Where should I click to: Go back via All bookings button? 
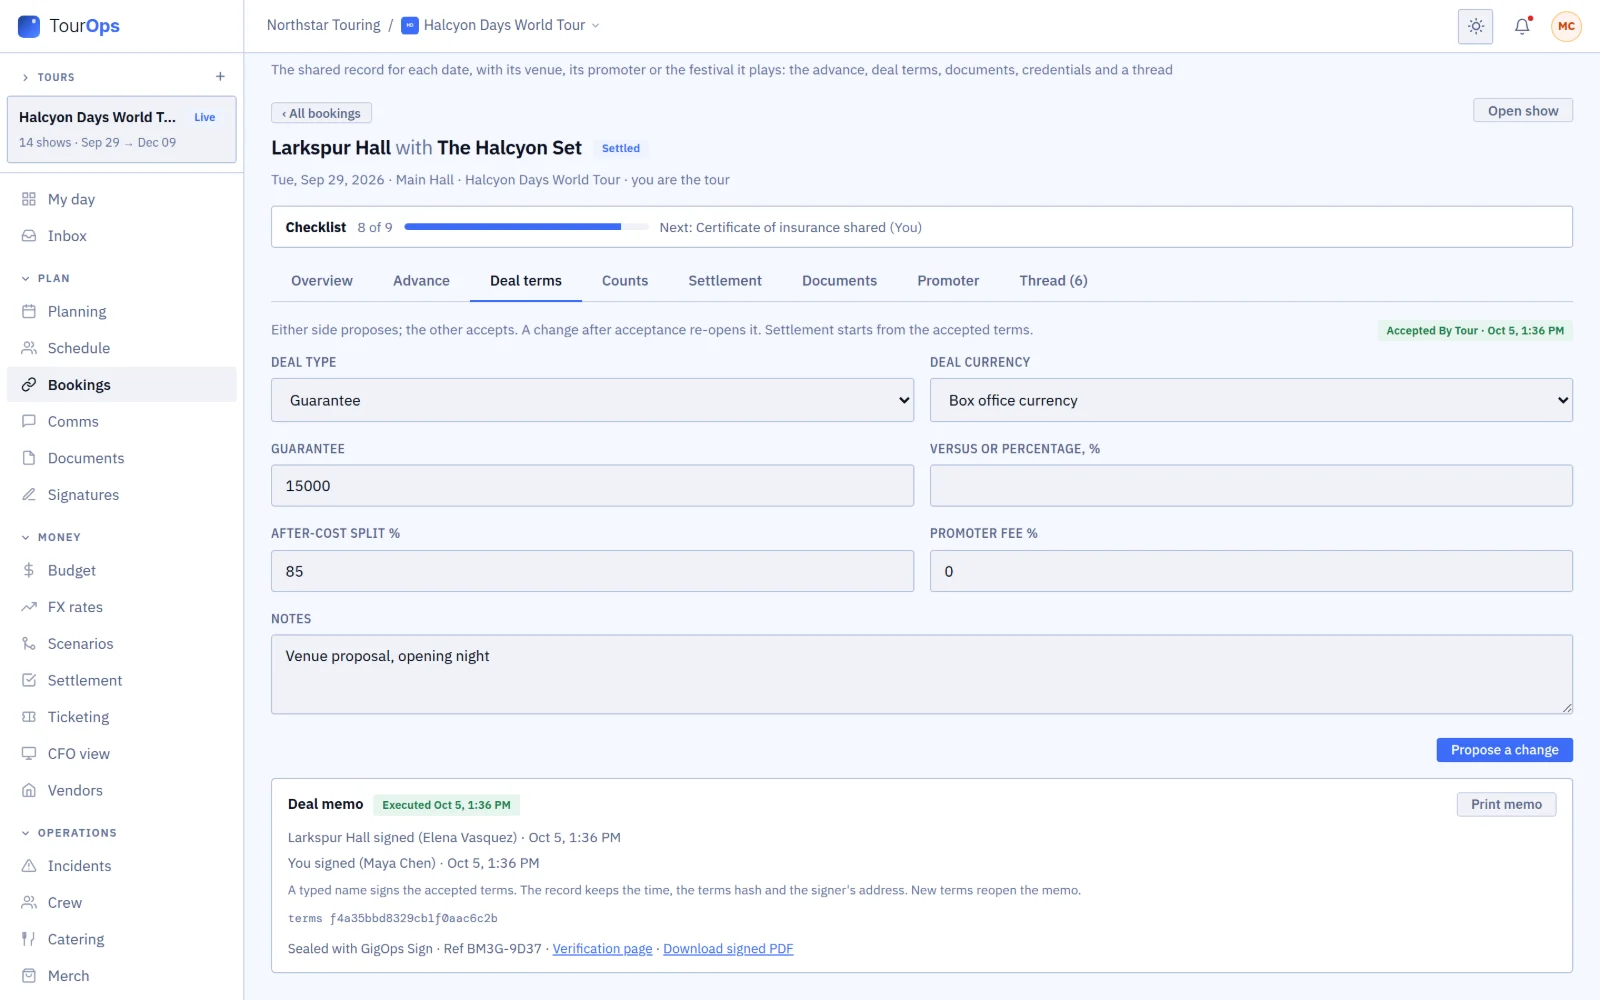(321, 113)
